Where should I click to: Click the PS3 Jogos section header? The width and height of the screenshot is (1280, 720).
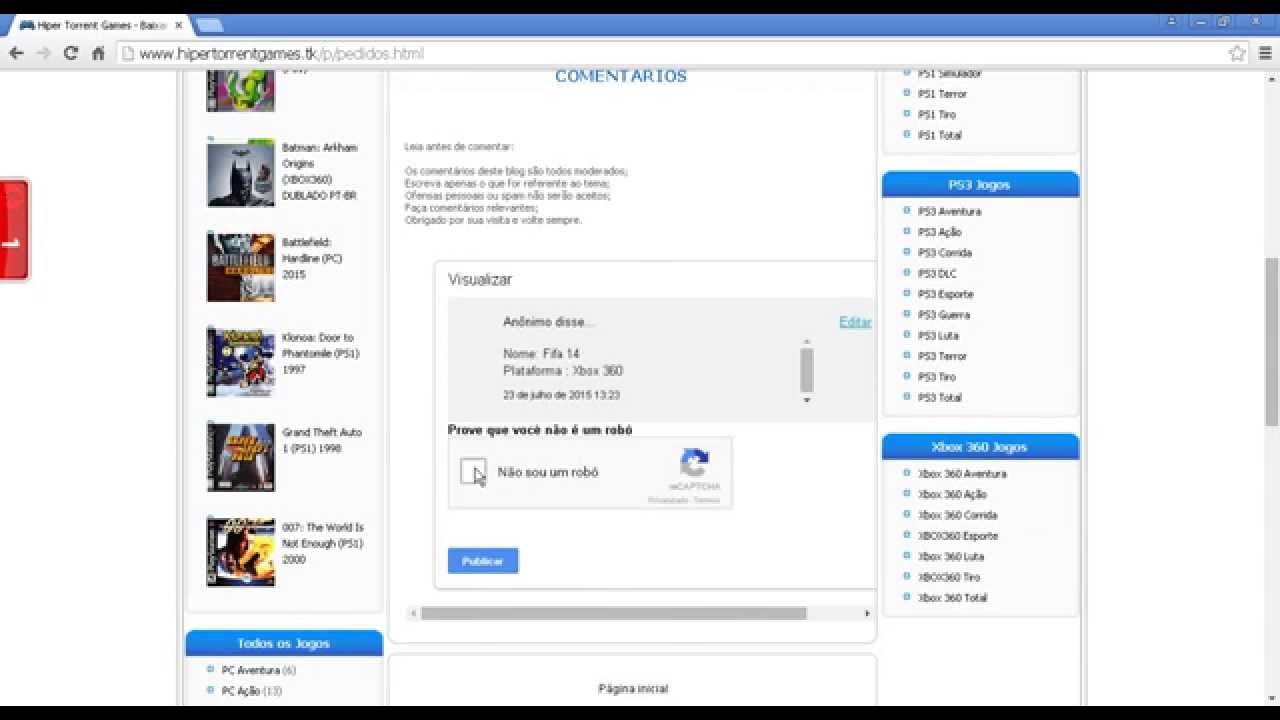tap(980, 185)
